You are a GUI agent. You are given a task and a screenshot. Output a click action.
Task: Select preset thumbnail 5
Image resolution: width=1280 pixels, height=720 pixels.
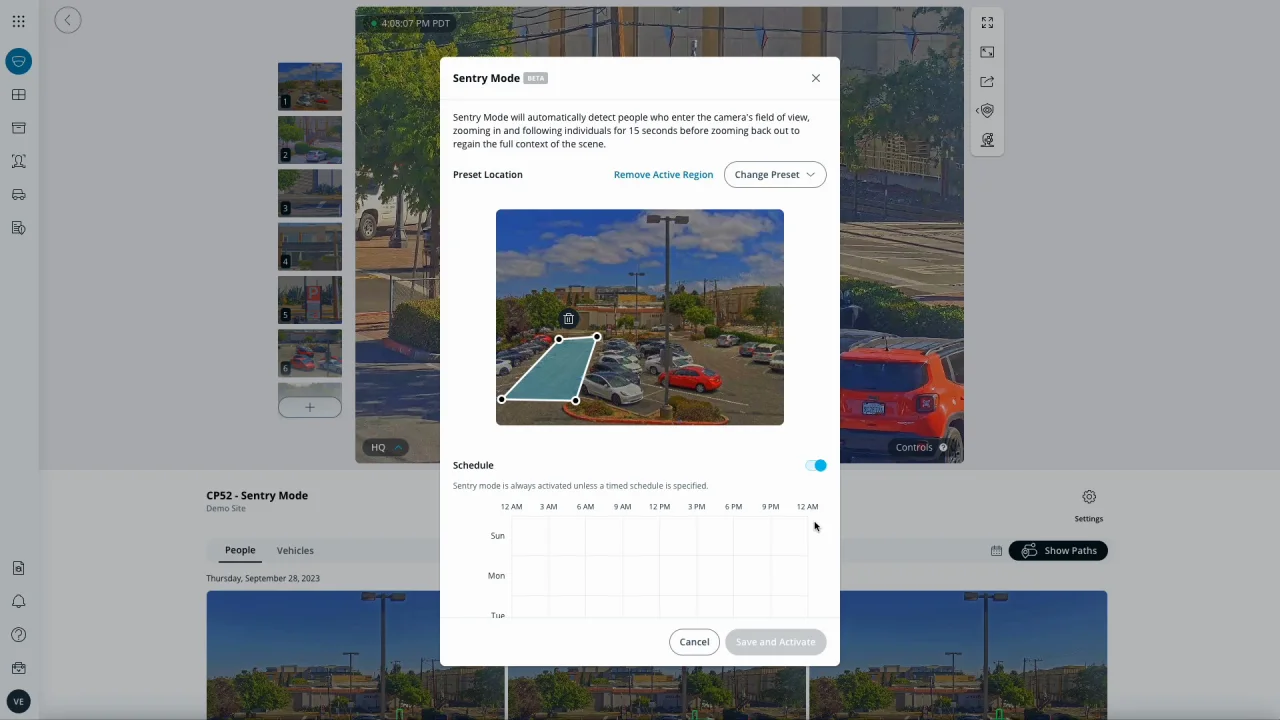(310, 300)
